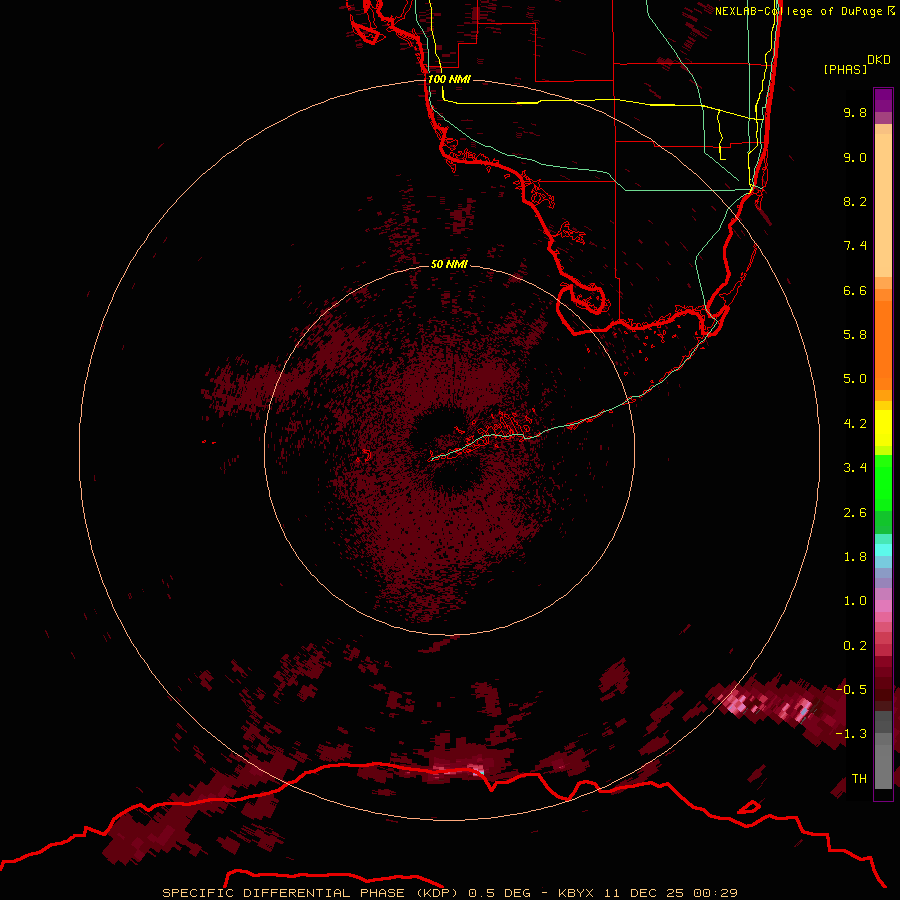This screenshot has width=900, height=900.
Task: Select the 3.4 scale value
Action: coord(855,468)
